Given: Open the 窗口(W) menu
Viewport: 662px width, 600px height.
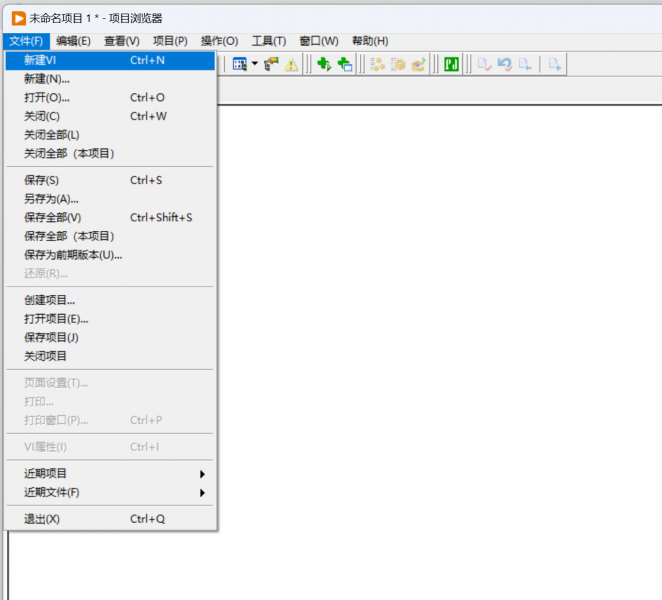Looking at the screenshot, I should (x=319, y=41).
